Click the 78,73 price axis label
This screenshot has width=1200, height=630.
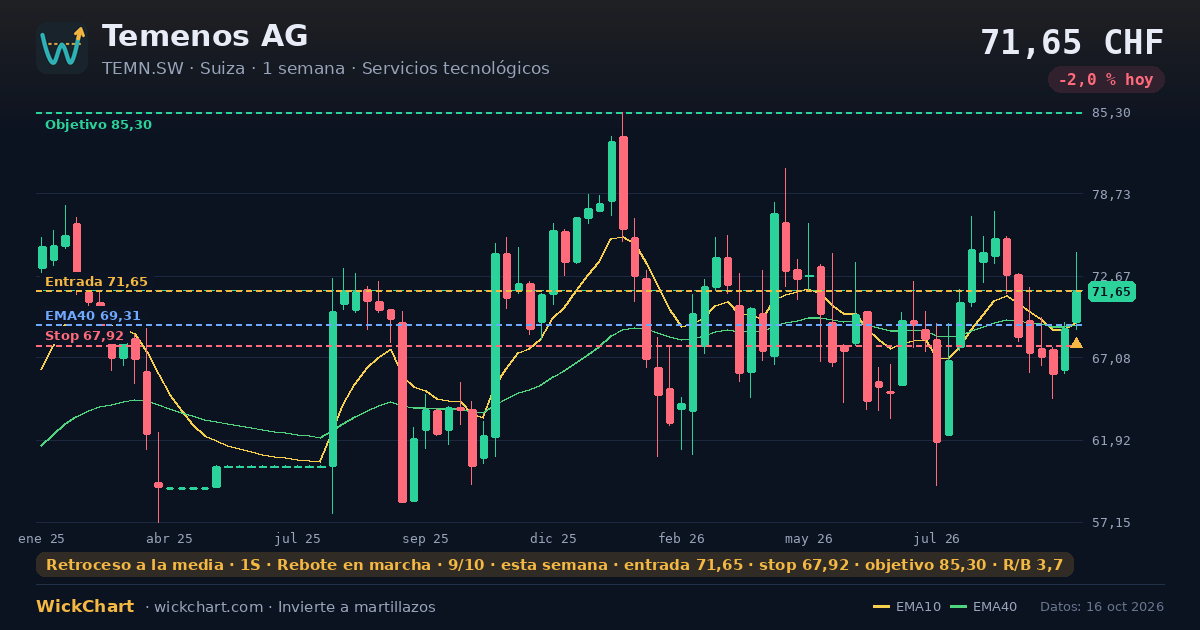(x=1112, y=195)
